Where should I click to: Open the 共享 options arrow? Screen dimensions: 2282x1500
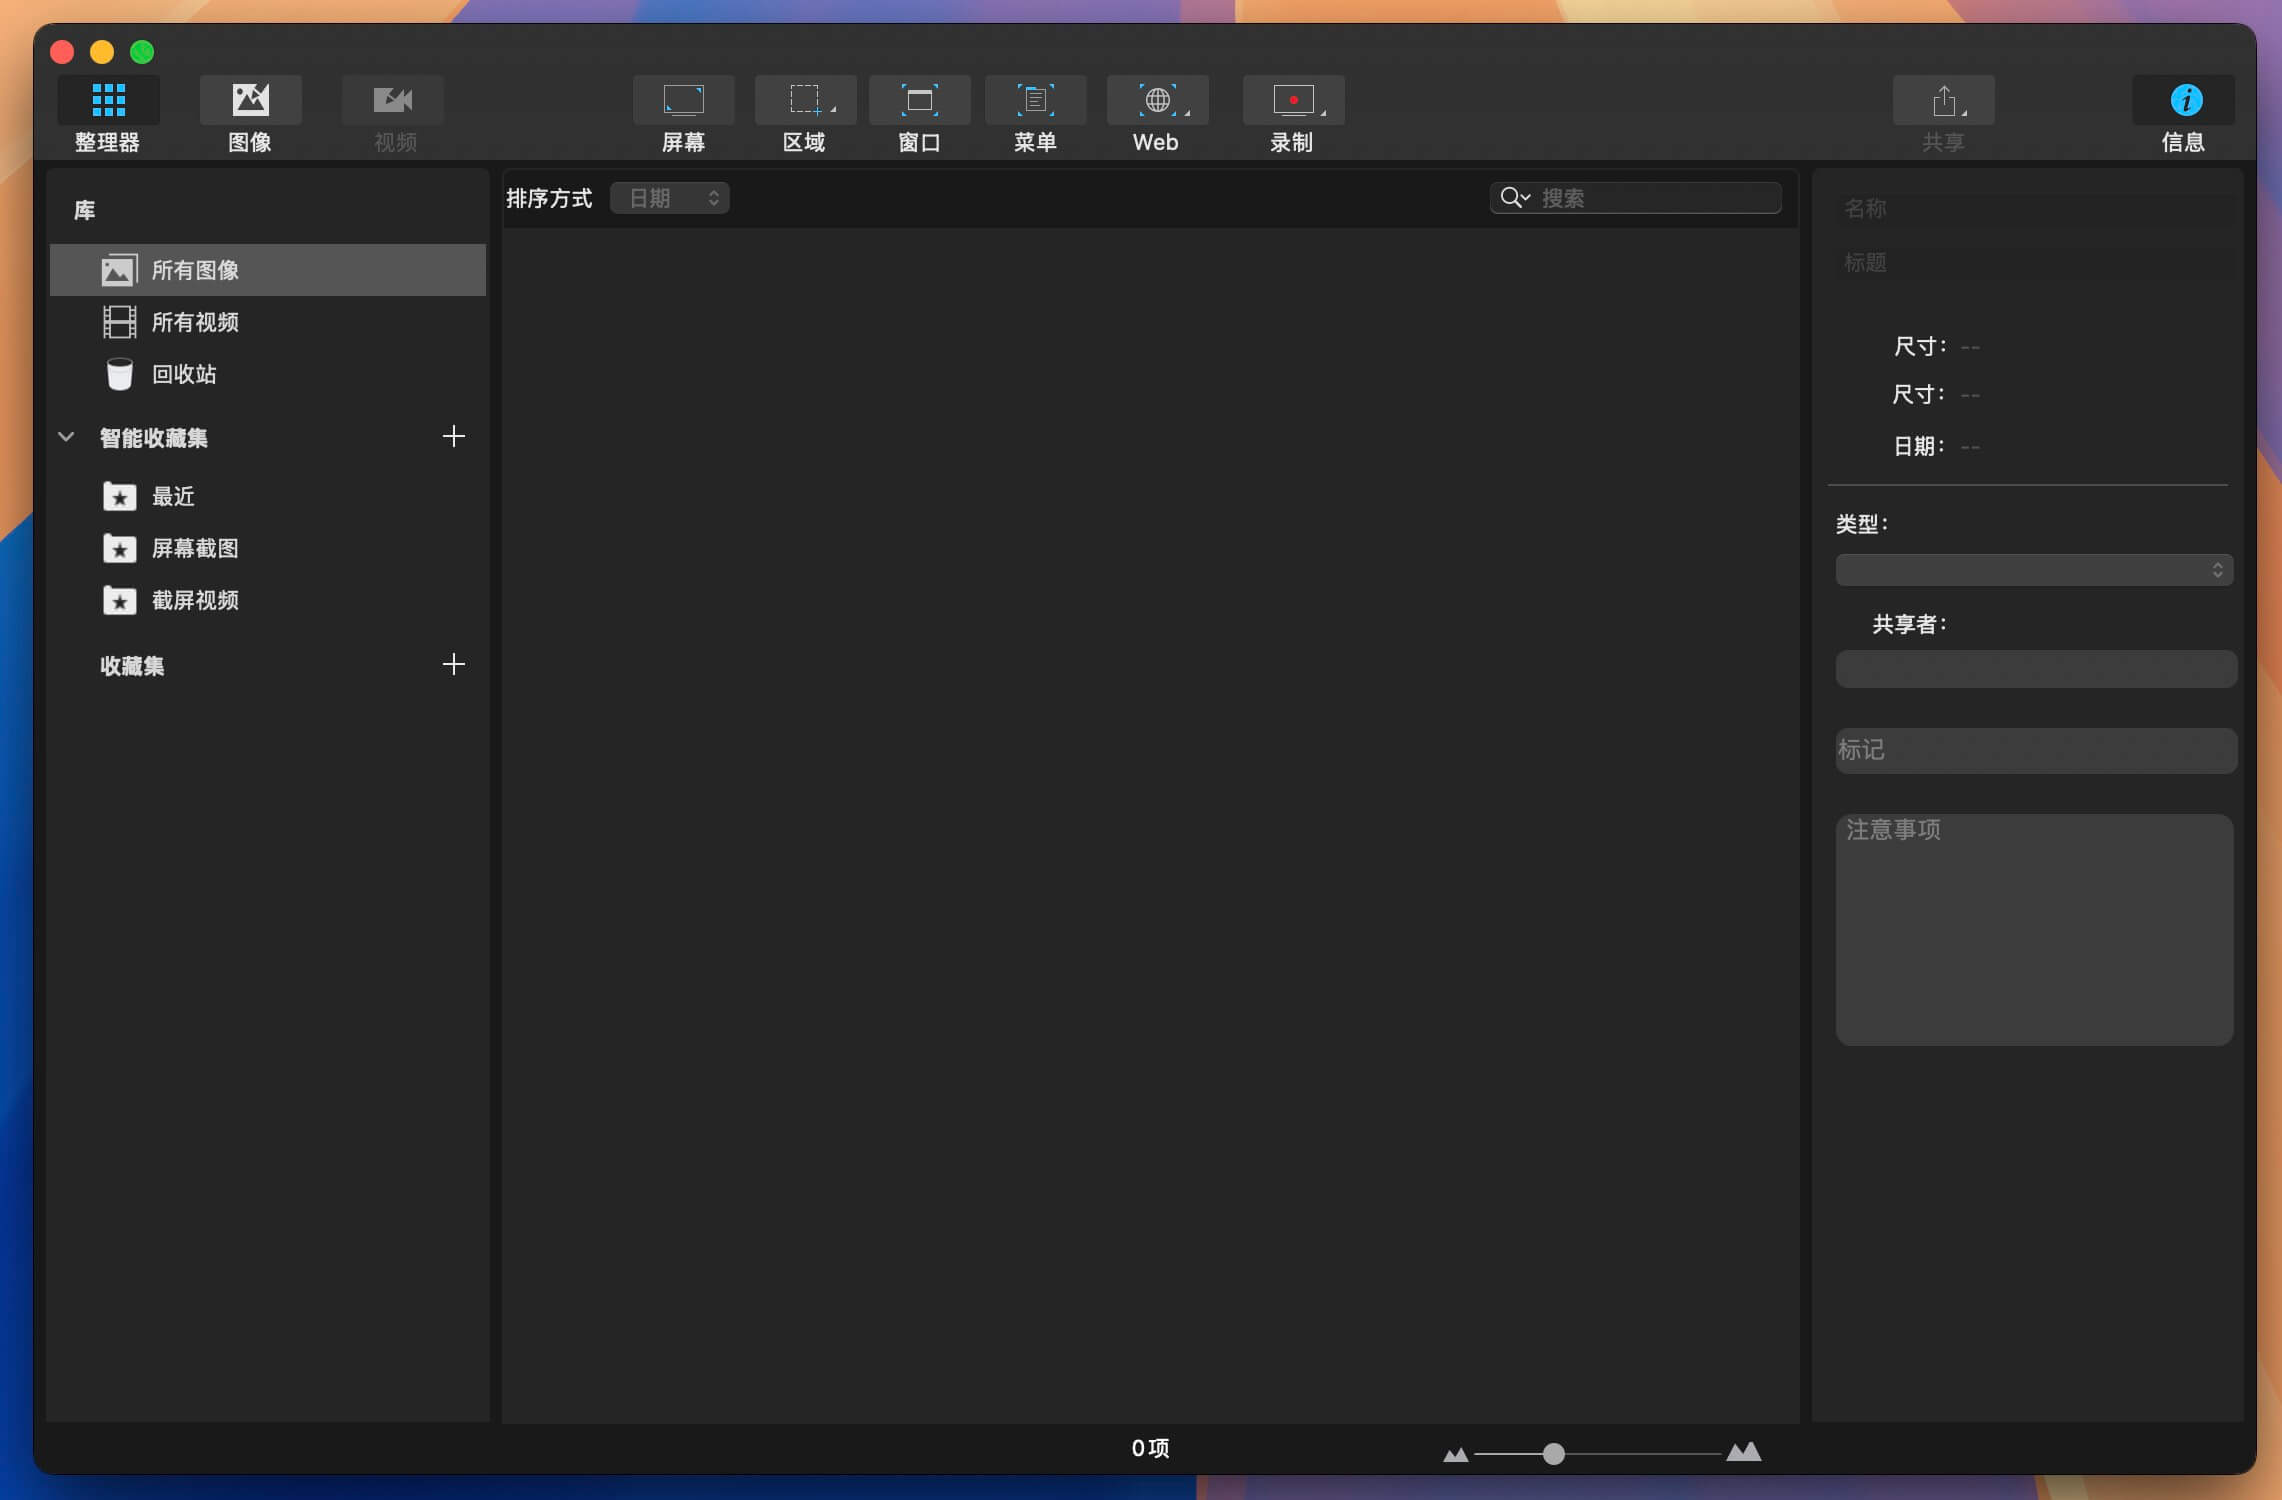coord(1964,112)
